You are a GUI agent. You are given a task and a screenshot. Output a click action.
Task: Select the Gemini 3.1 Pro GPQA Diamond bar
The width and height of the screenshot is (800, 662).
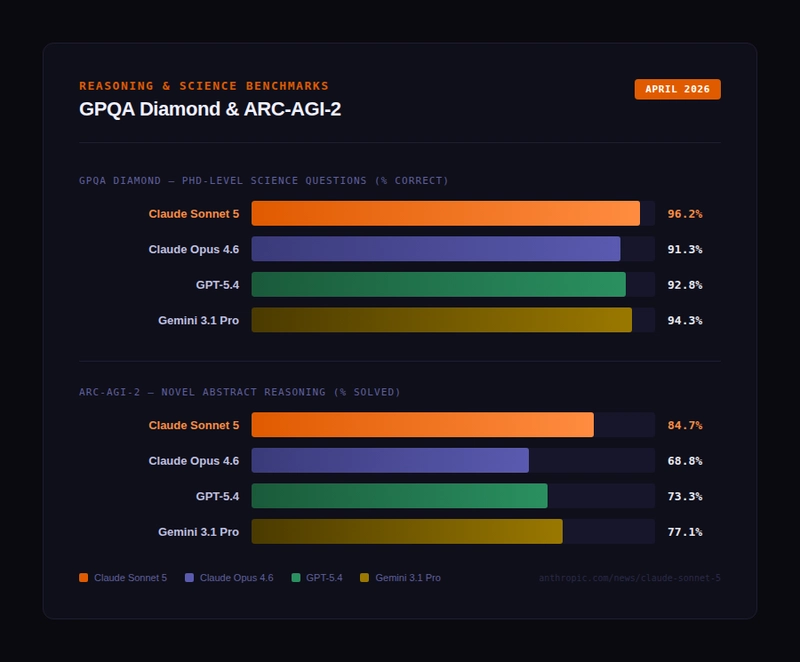point(441,320)
